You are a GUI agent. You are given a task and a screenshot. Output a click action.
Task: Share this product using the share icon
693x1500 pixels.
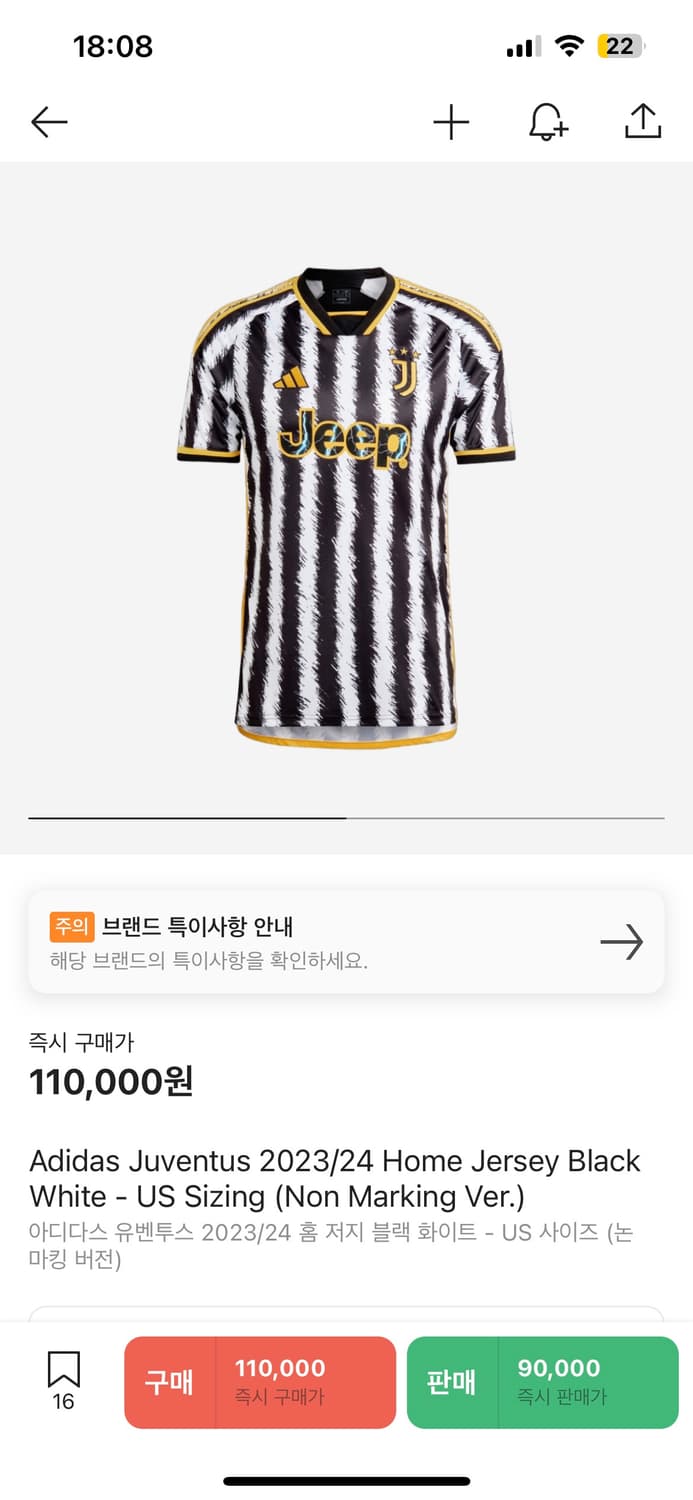[x=641, y=122]
